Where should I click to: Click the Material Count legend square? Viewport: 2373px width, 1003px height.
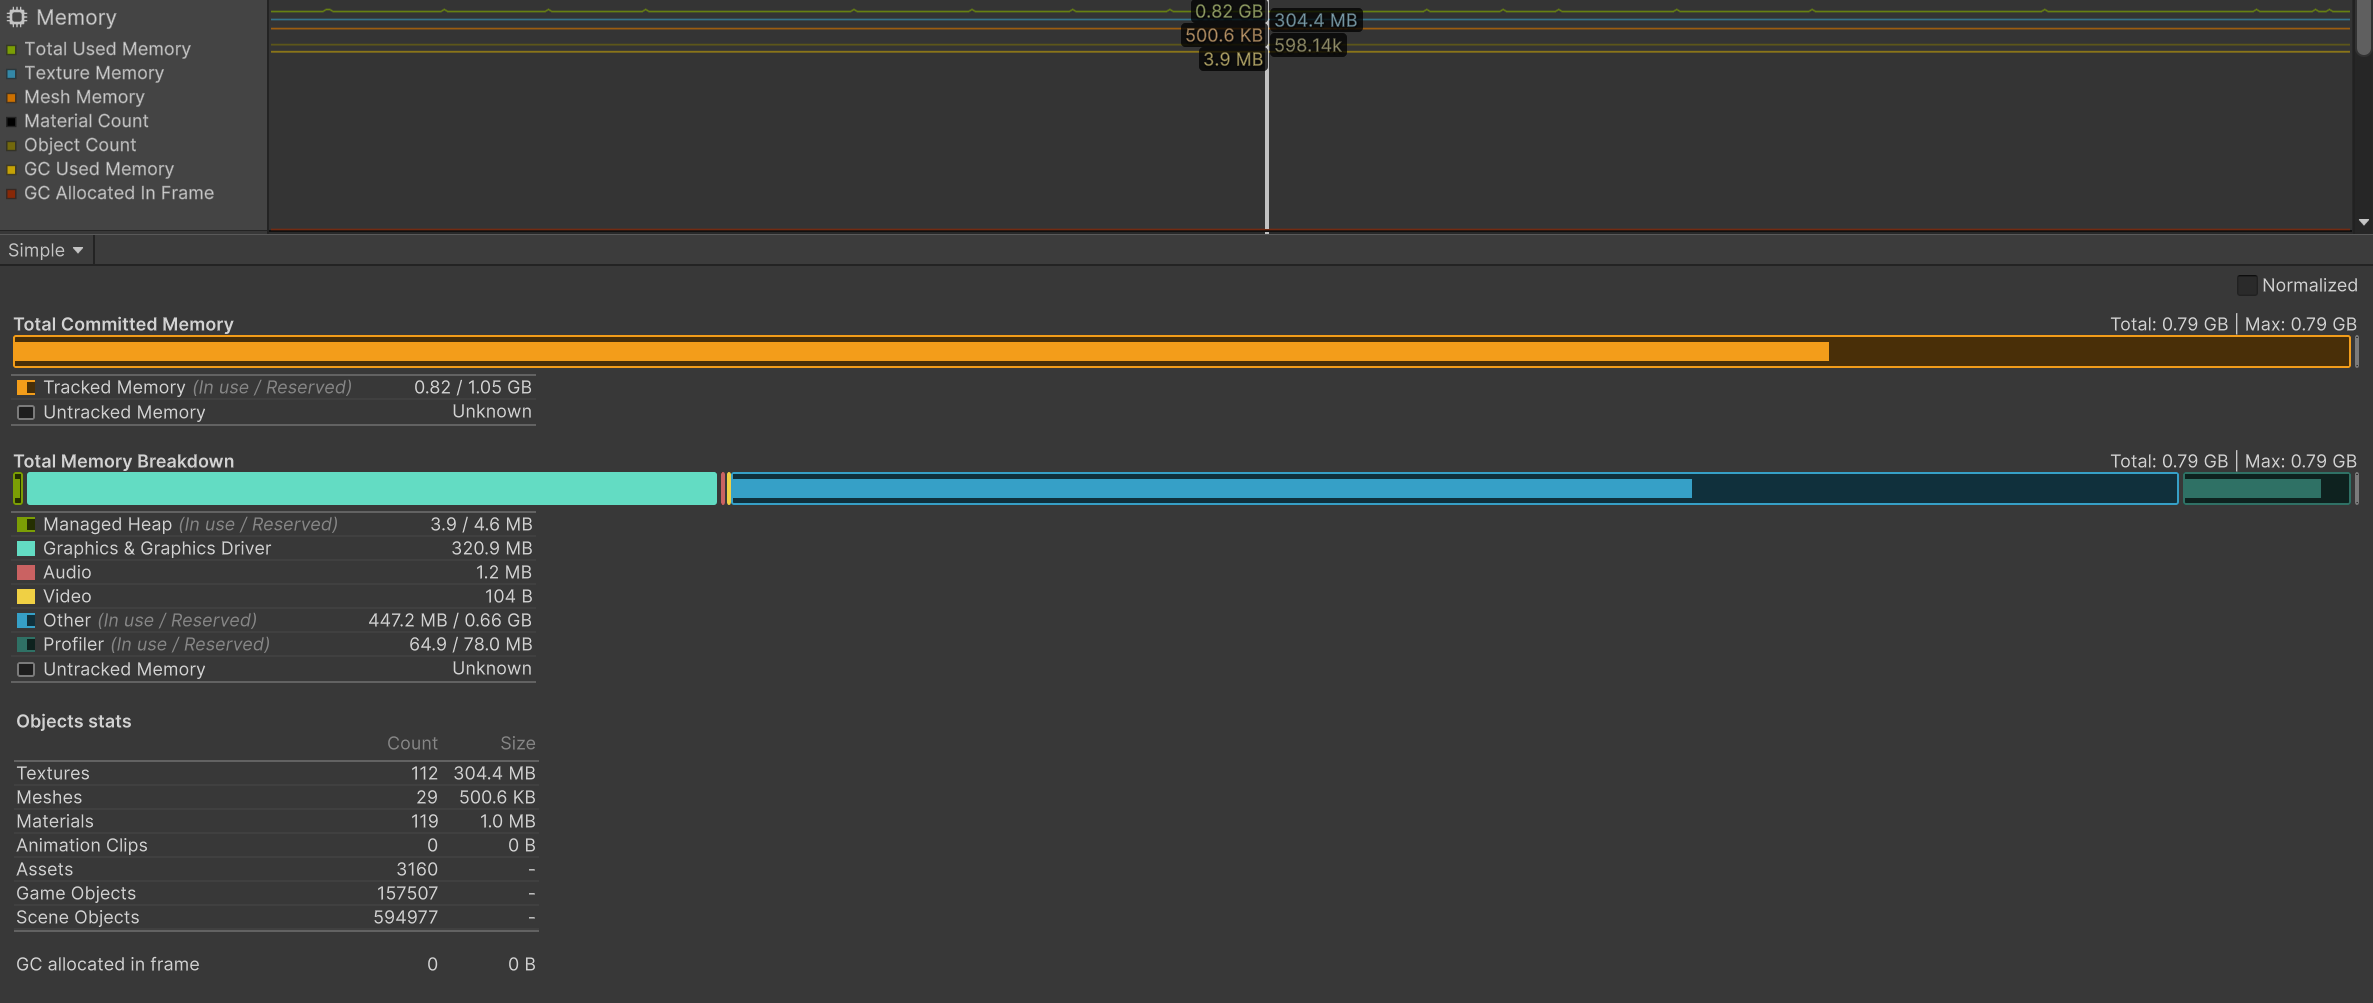point(12,121)
